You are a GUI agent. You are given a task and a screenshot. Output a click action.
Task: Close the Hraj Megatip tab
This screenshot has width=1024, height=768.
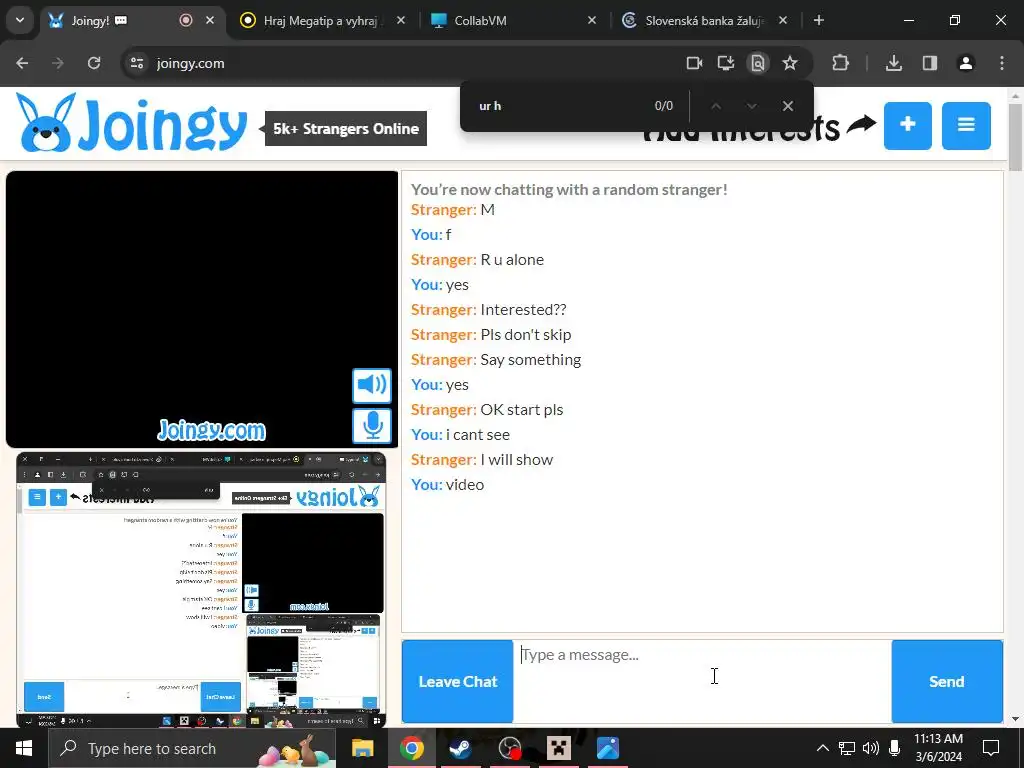click(401, 20)
